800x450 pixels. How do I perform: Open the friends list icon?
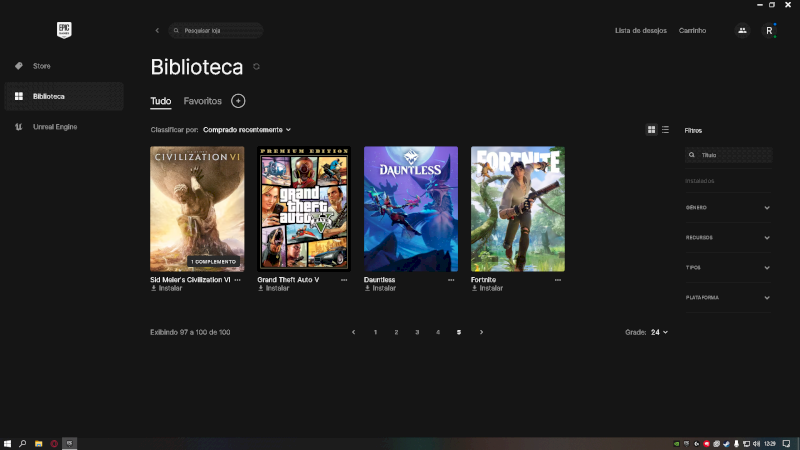pos(742,31)
